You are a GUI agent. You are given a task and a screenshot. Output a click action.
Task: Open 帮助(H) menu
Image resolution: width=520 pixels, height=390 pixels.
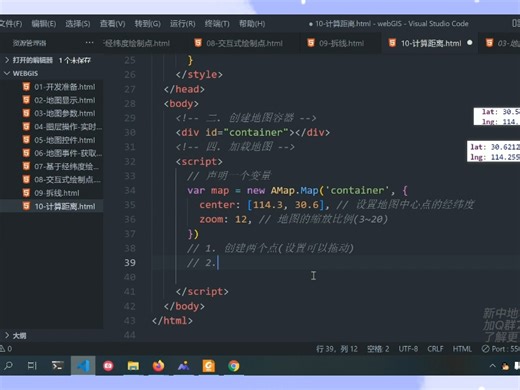[252, 24]
